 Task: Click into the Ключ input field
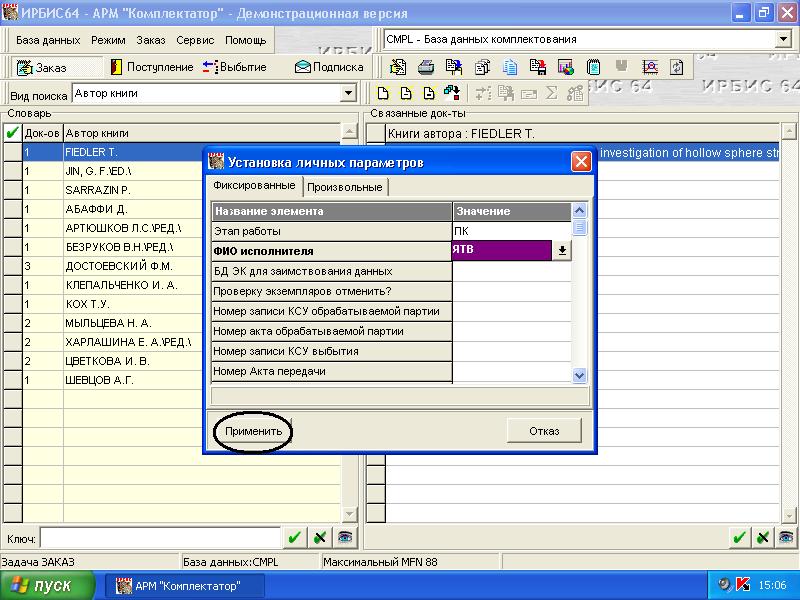[160, 538]
